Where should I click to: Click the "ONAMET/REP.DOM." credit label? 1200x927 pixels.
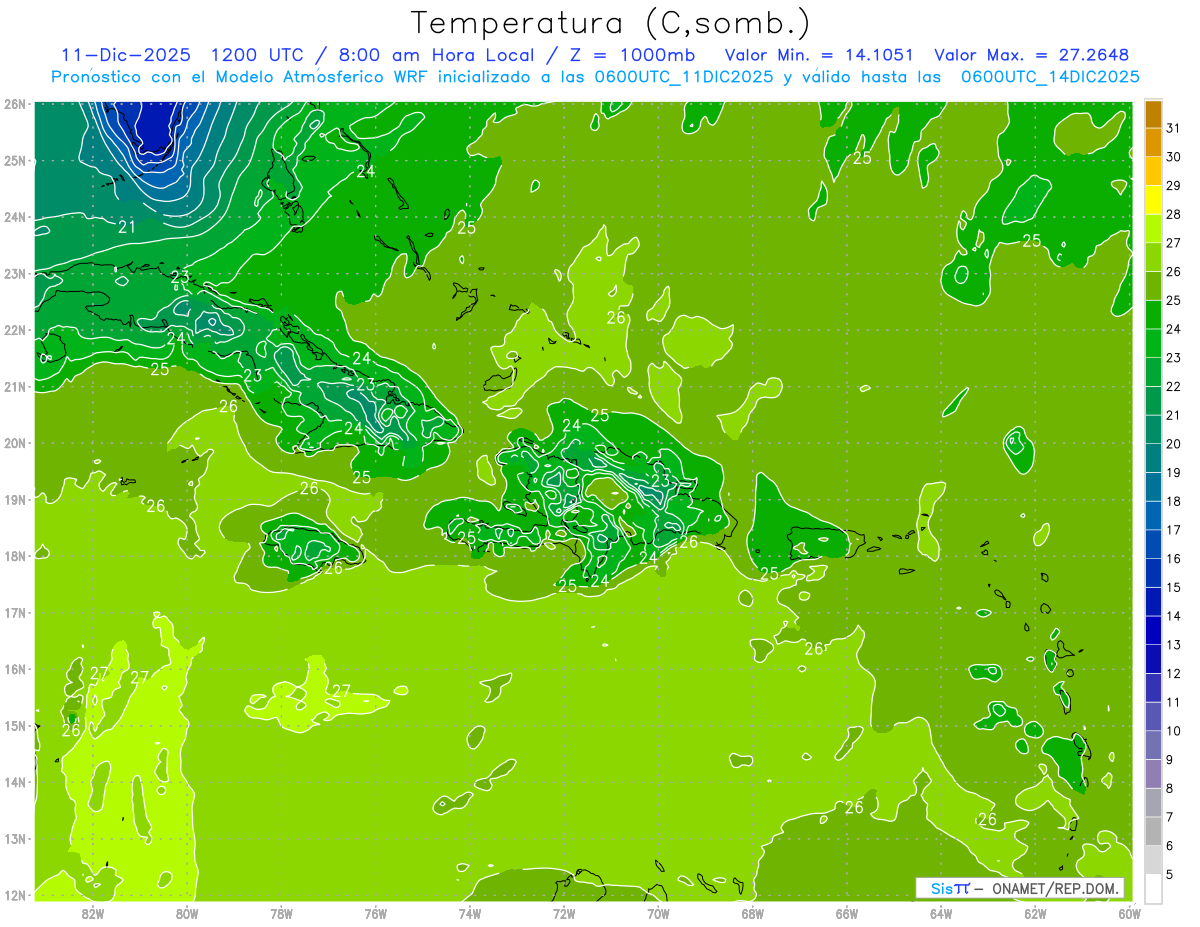1054,888
